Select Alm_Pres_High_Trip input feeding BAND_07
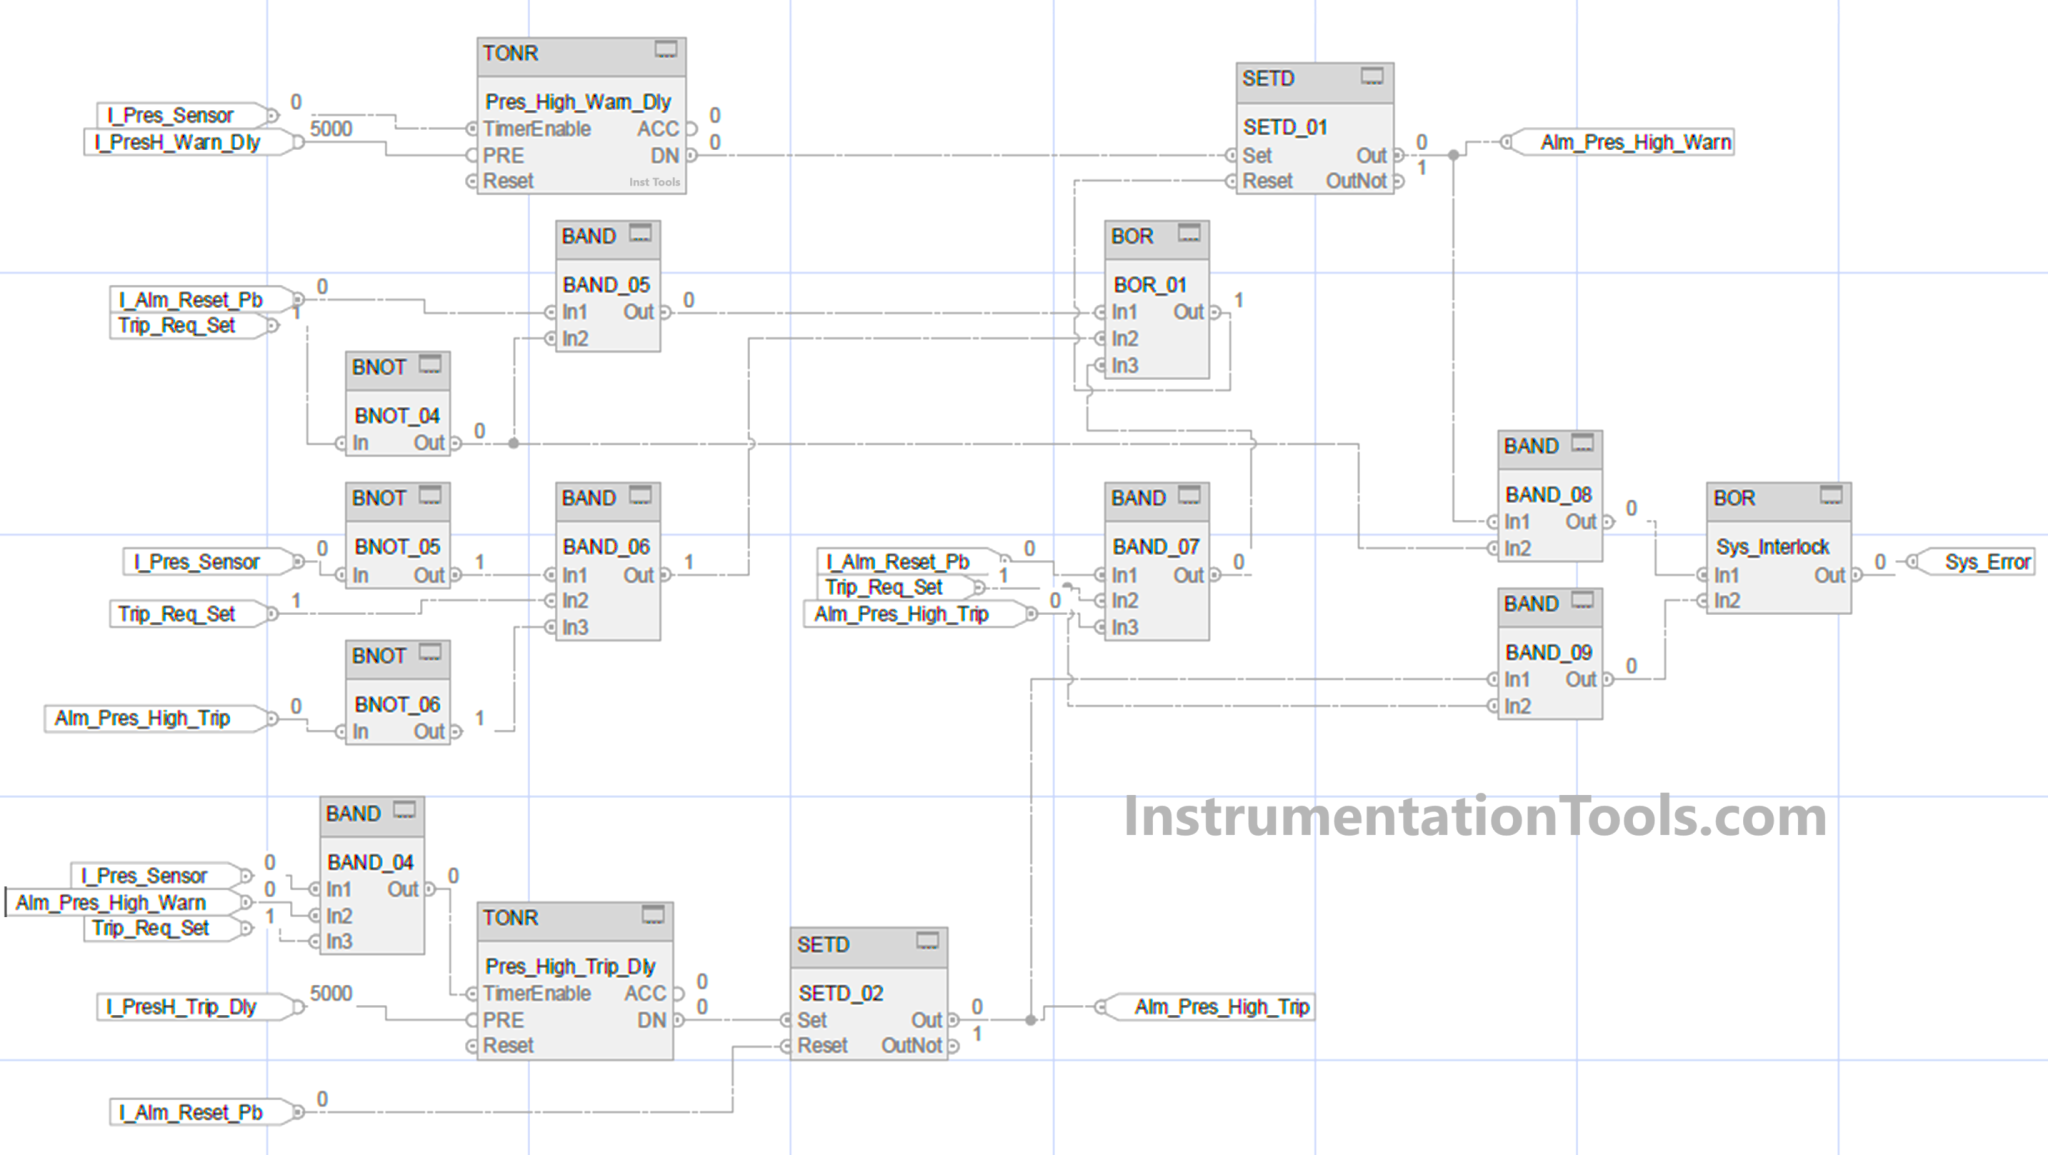Image resolution: width=2048 pixels, height=1155 pixels. [919, 614]
